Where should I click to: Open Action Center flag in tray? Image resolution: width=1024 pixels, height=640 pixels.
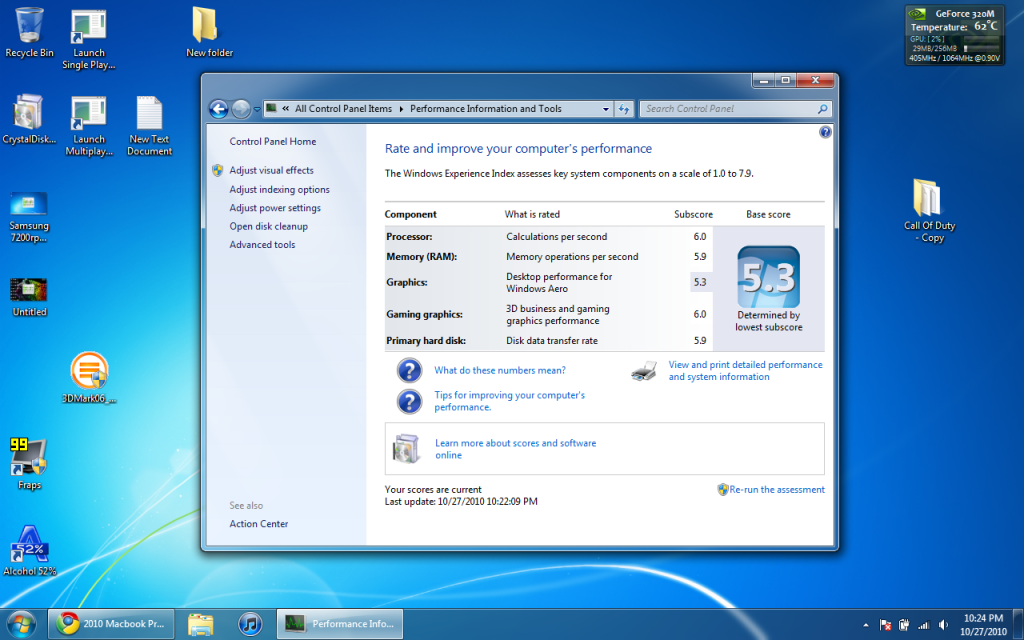[886, 625]
